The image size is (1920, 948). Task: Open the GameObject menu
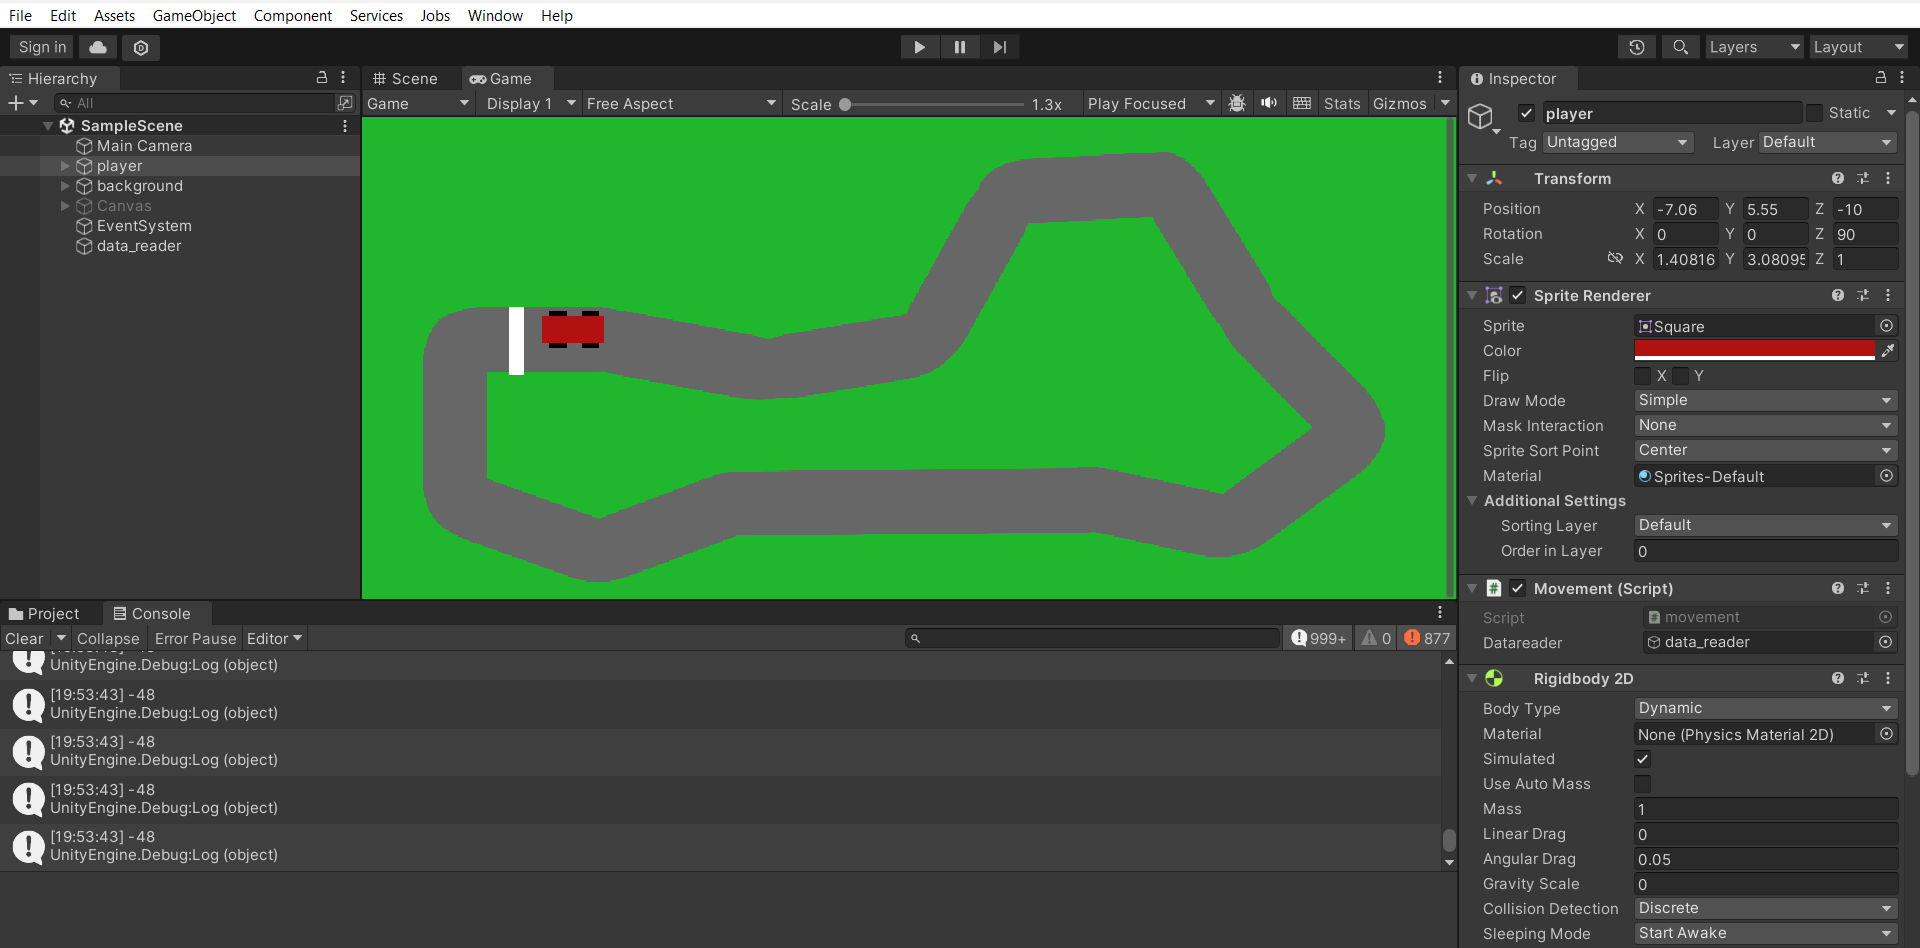[194, 15]
